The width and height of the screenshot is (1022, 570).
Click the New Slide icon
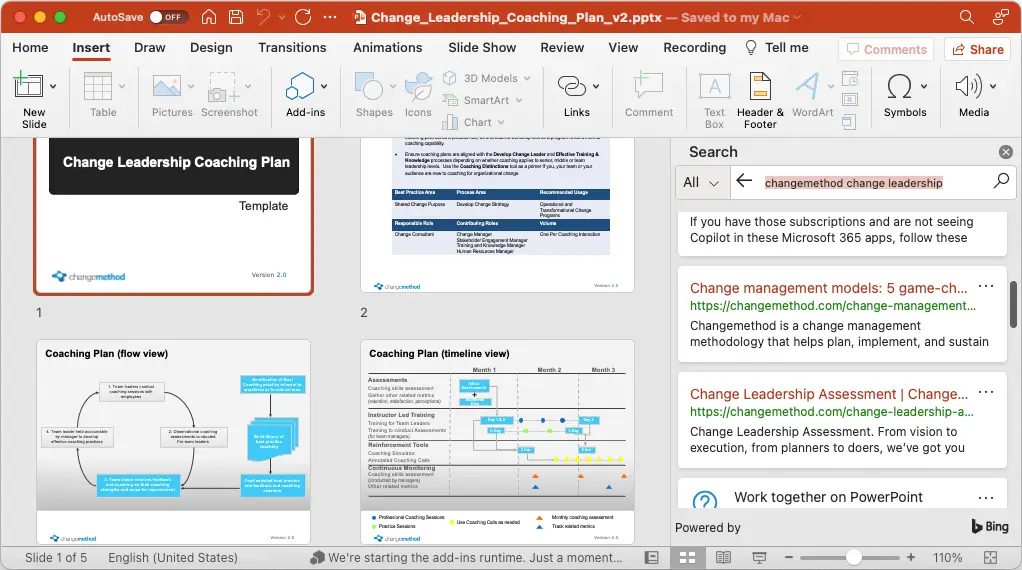28,86
